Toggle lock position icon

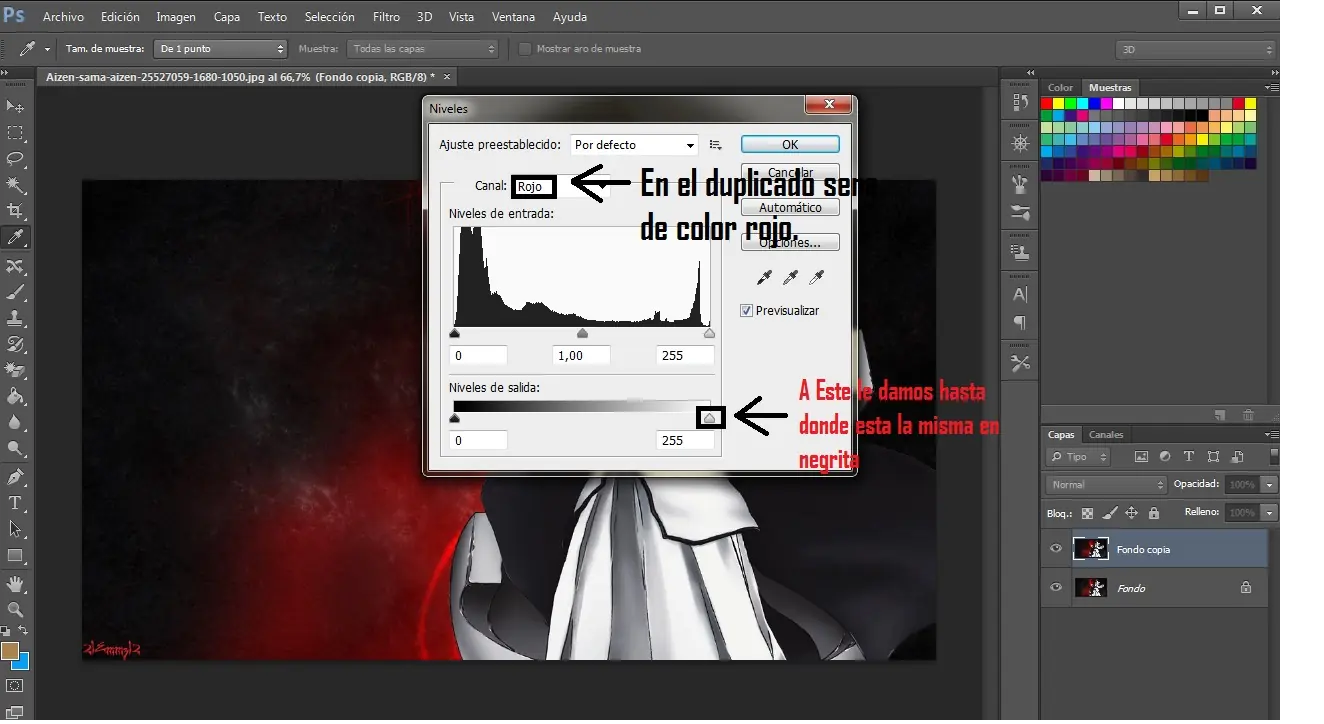pyautogui.click(x=1132, y=513)
